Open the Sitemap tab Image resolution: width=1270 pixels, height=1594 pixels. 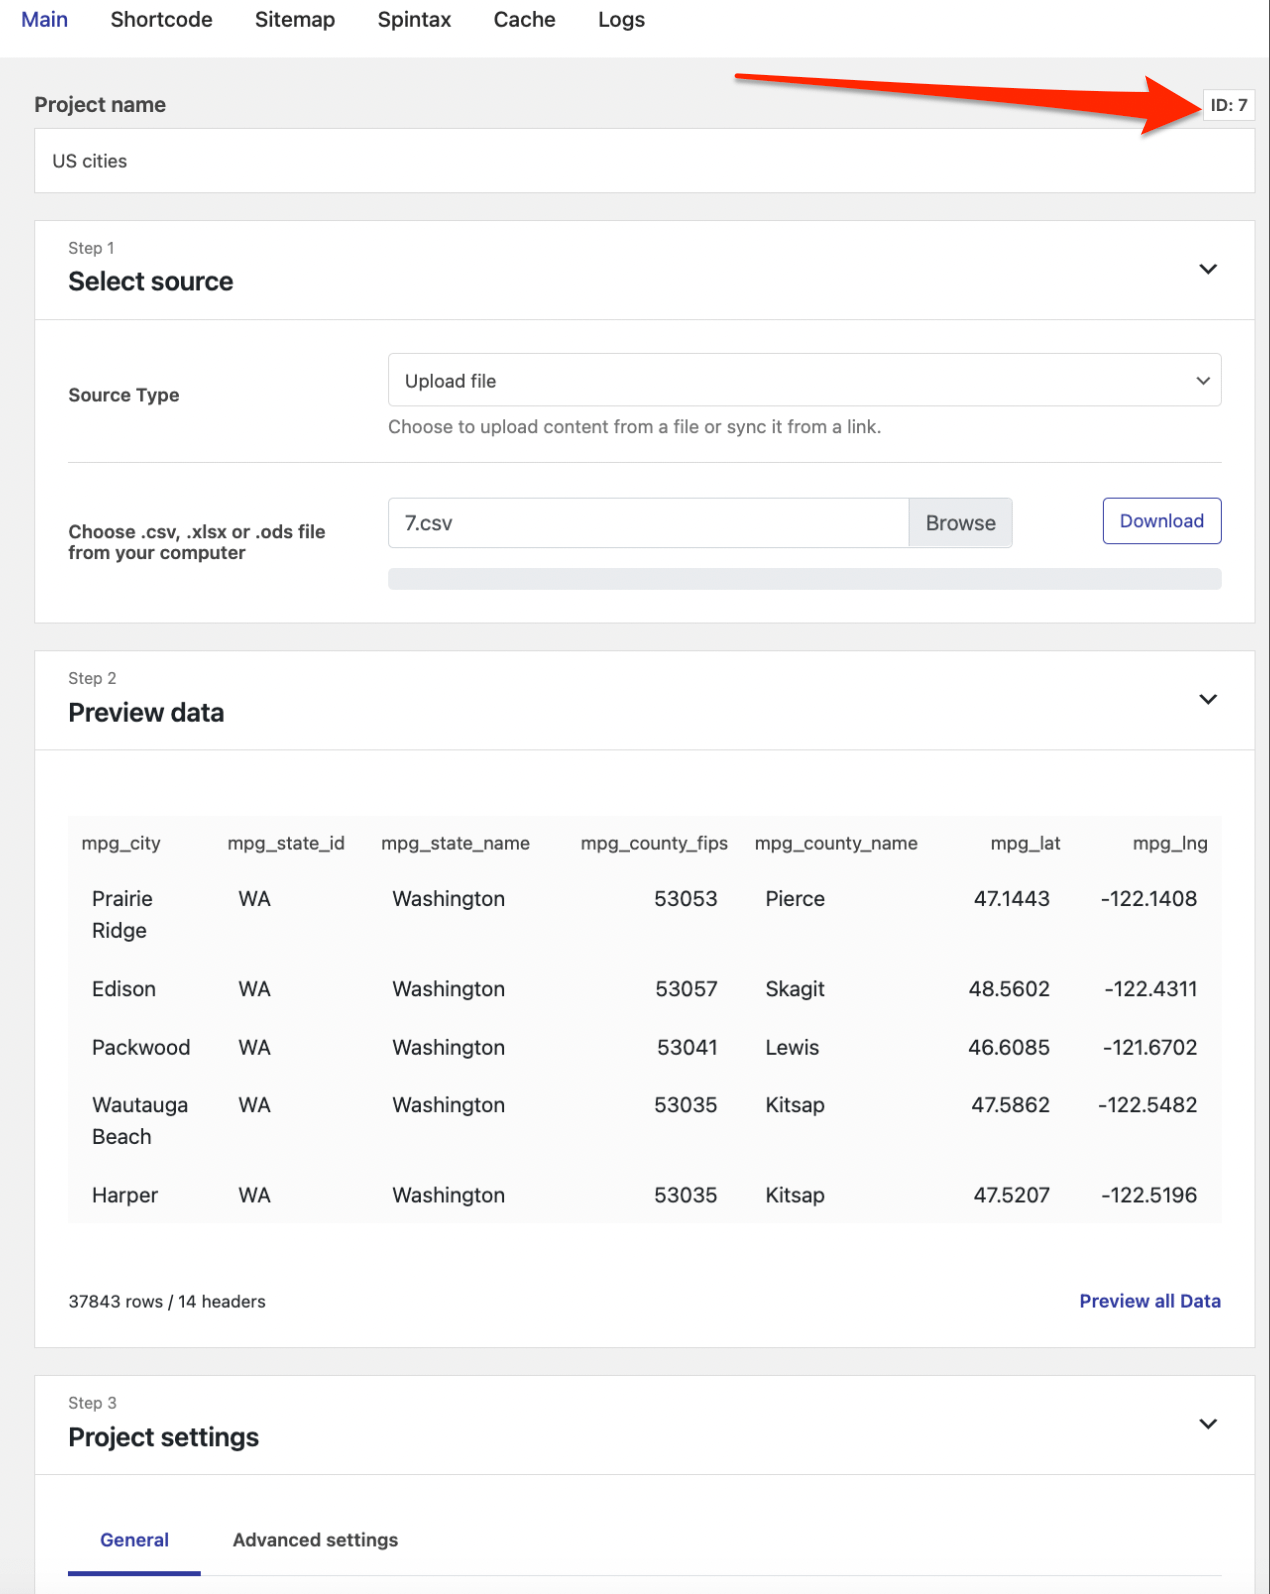point(294,20)
